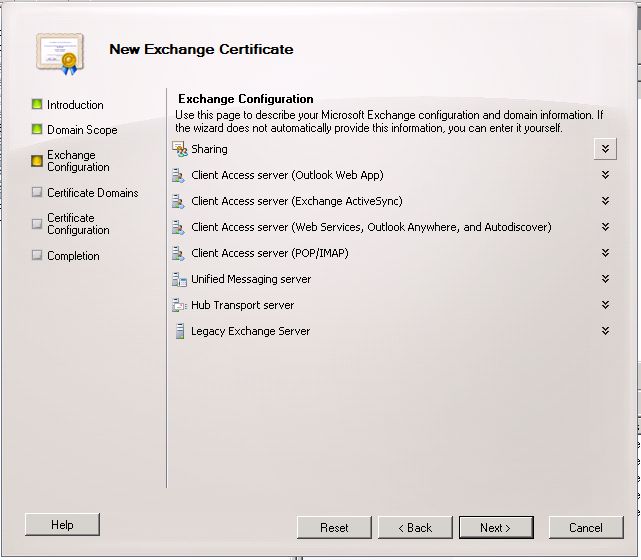Viewport: 641px width, 560px height.
Task: Click the Web Services, Outlook Anywhere, Autodiscover label
Action: [371, 227]
